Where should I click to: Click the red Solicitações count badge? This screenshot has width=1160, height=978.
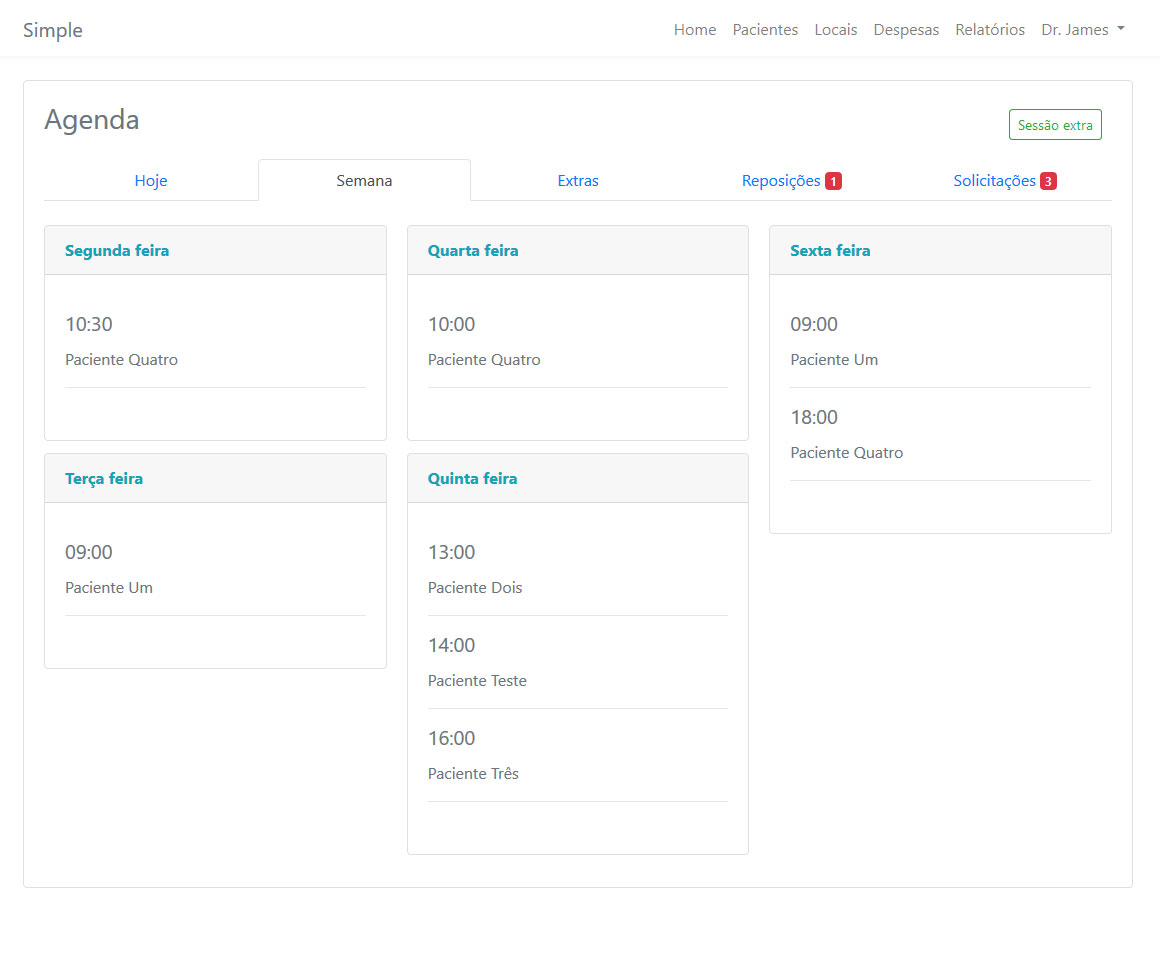(1048, 181)
